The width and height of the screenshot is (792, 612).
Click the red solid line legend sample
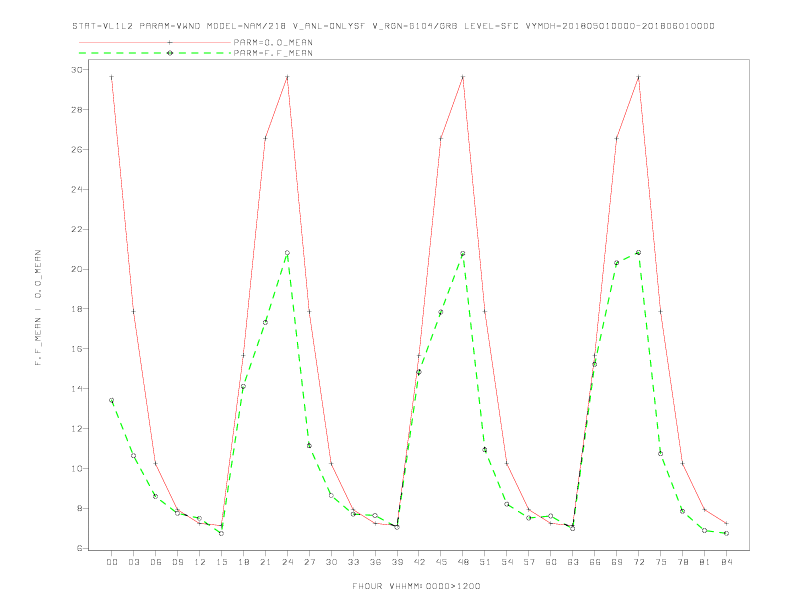pyautogui.click(x=155, y=42)
